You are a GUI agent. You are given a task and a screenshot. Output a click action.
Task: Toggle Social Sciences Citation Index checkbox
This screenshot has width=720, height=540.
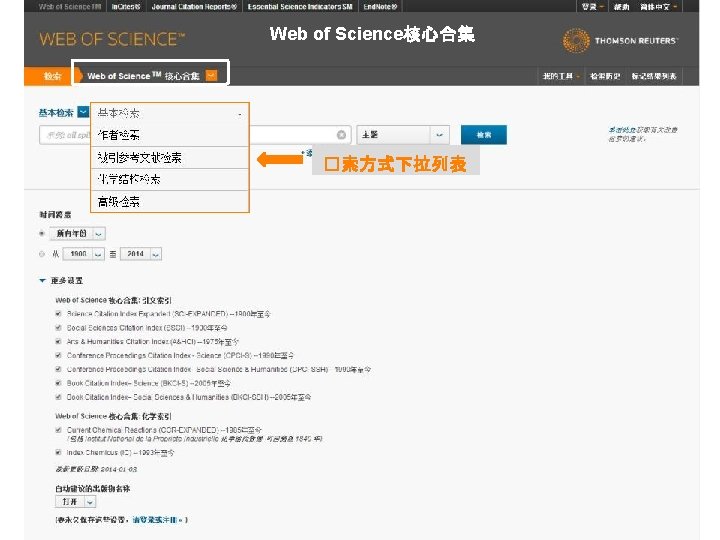pos(58,328)
